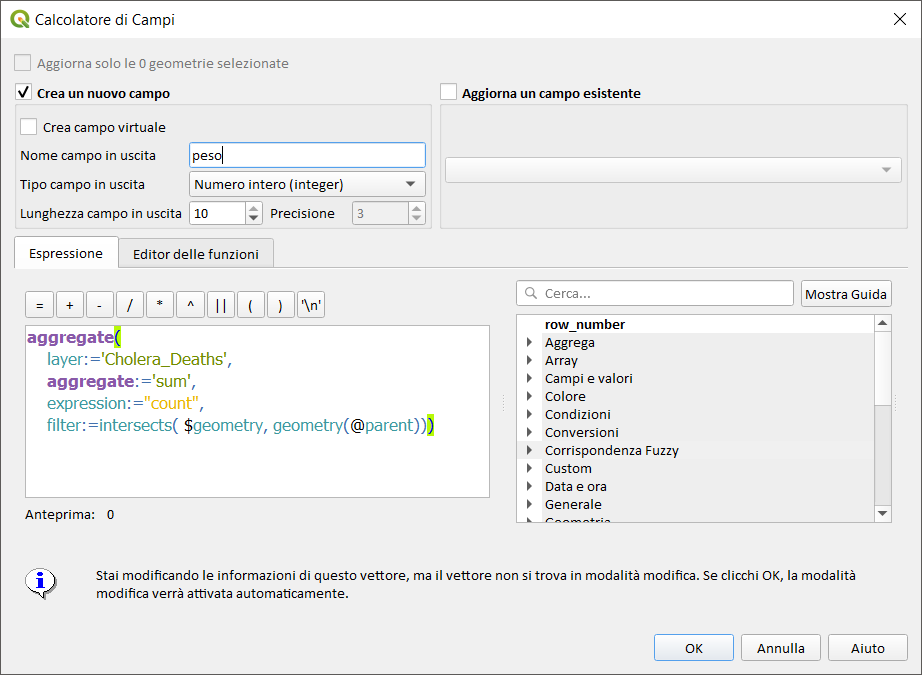This screenshot has width=922, height=675.
Task: Insert the division operator
Action: (130, 305)
